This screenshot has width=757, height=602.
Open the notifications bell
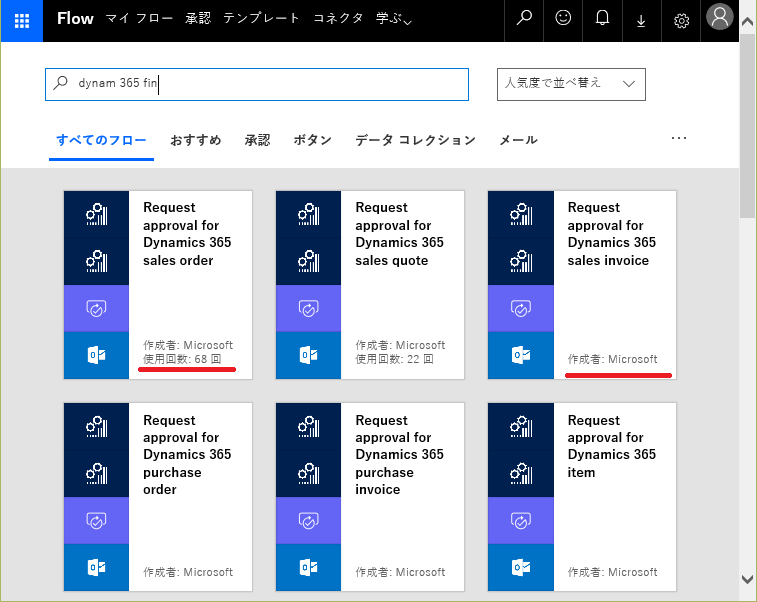click(x=602, y=18)
